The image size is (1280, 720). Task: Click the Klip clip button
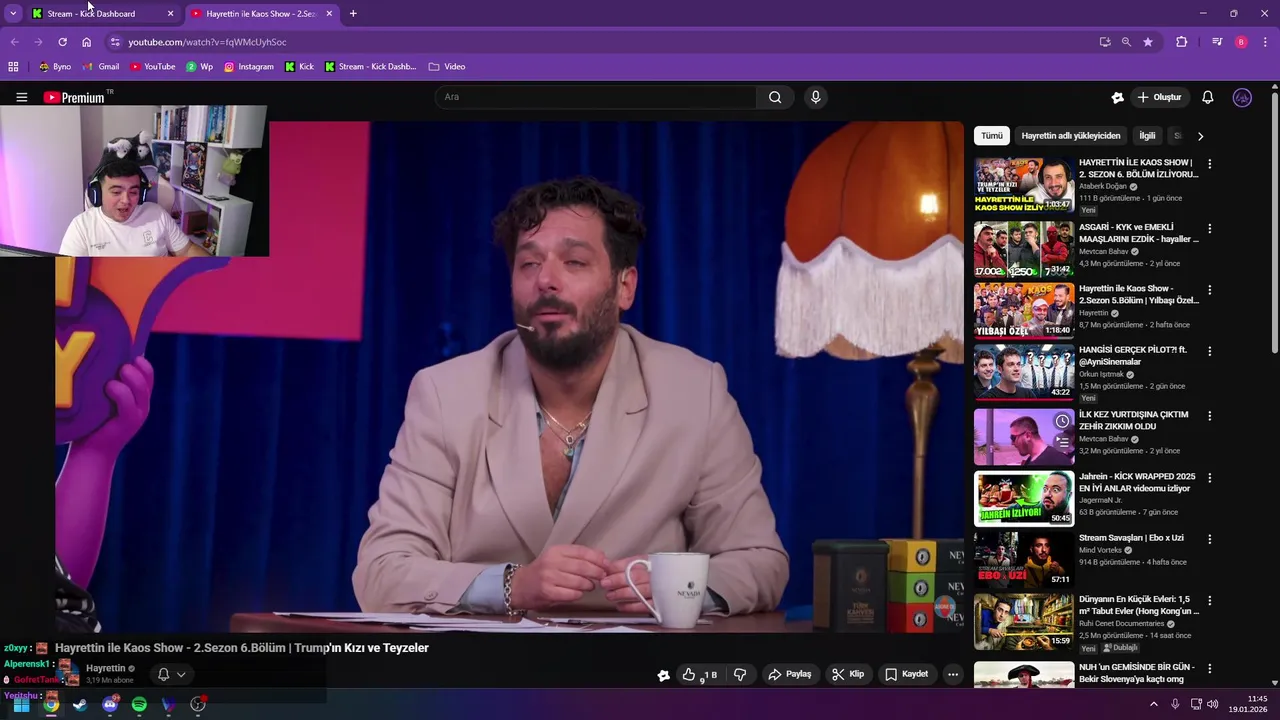pyautogui.click(x=848, y=675)
